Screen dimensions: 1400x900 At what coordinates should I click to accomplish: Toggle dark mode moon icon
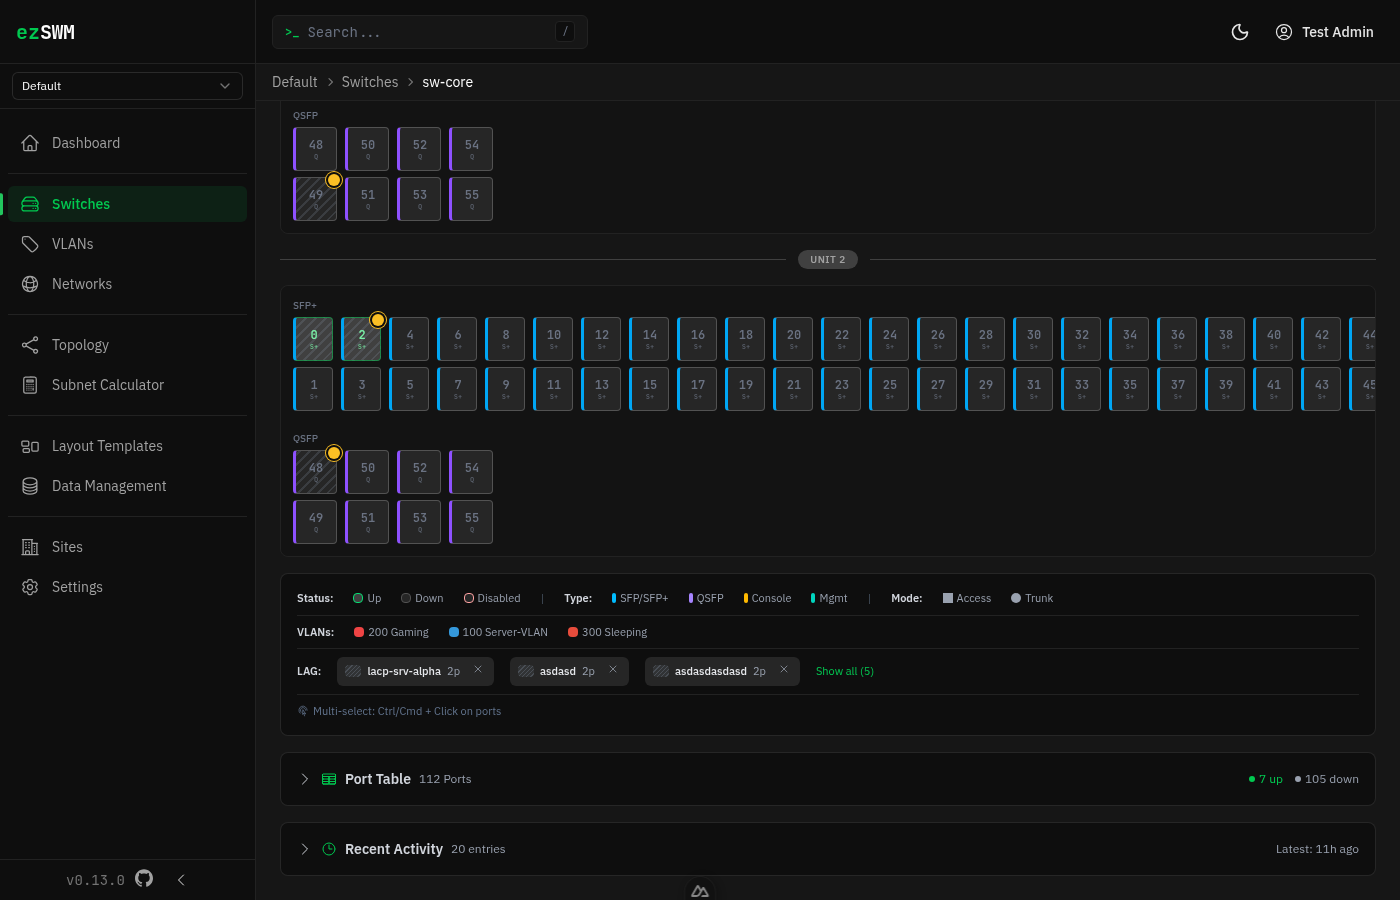(1240, 32)
